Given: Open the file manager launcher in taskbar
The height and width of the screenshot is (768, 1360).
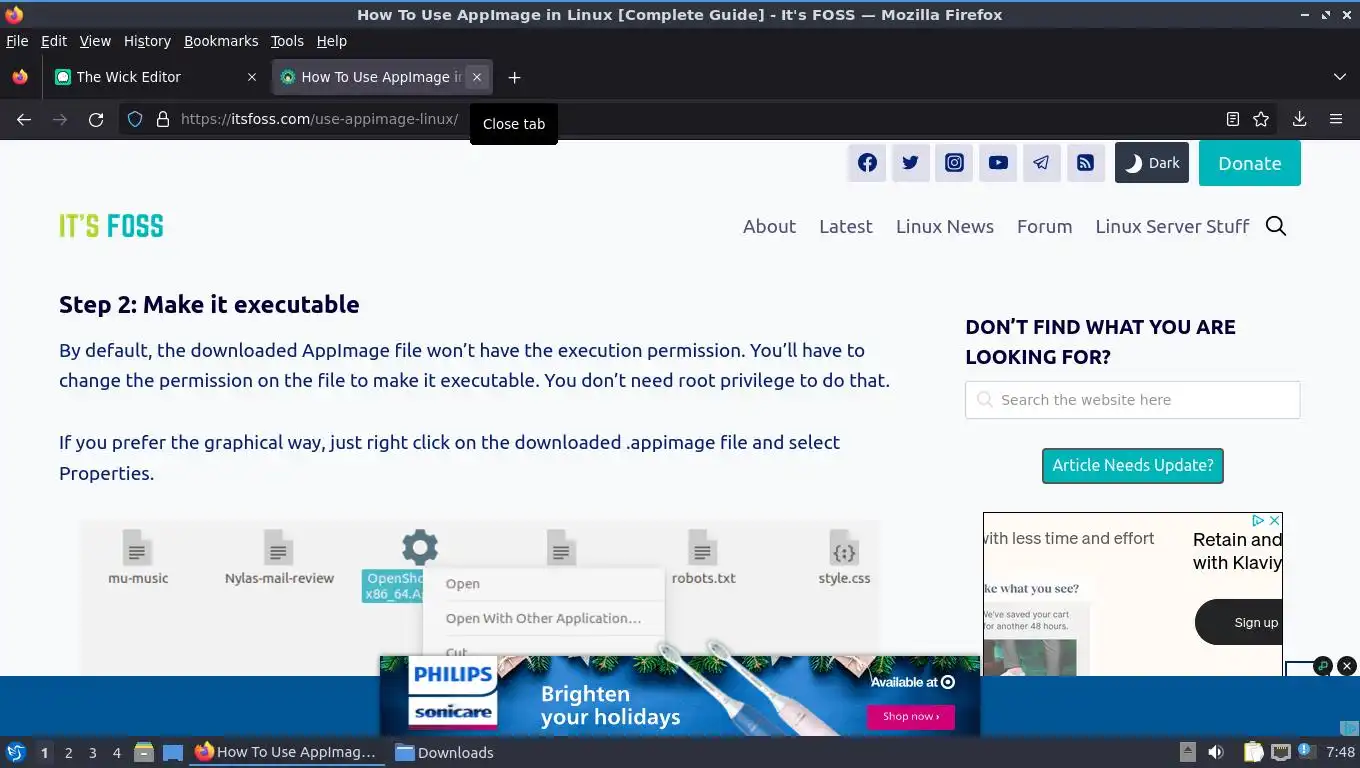Looking at the screenshot, I should 143,752.
